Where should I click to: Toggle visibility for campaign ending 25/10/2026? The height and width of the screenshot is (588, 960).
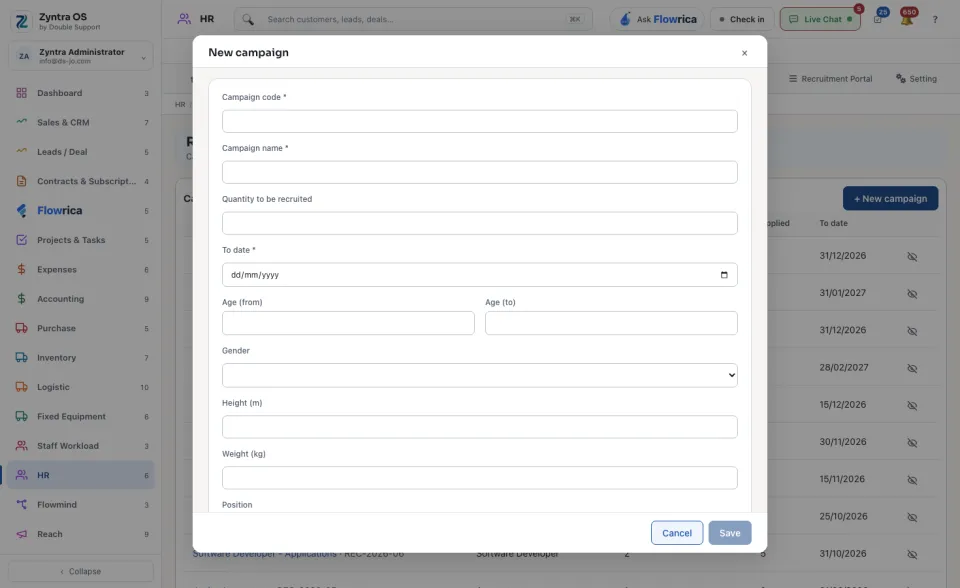tap(912, 518)
